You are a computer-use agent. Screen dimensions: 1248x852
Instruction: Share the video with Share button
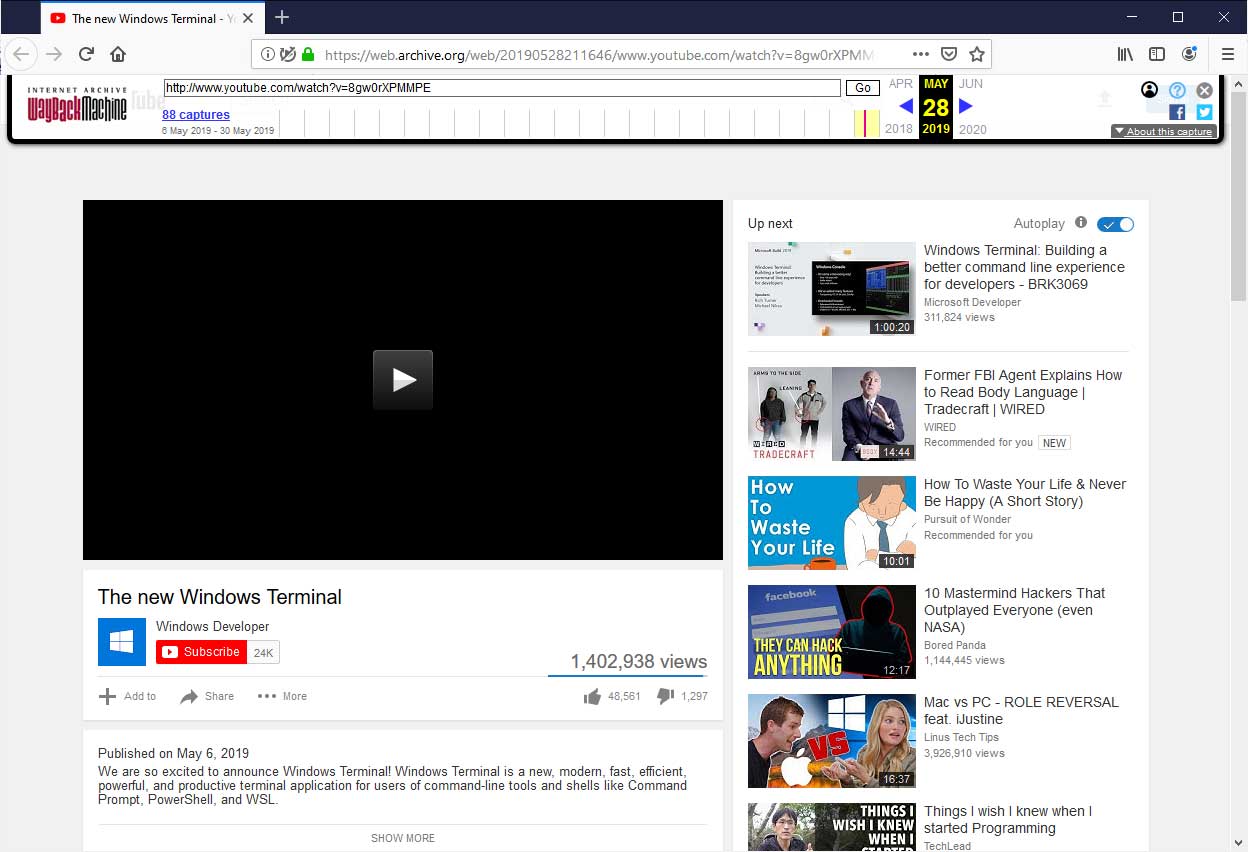(x=207, y=696)
